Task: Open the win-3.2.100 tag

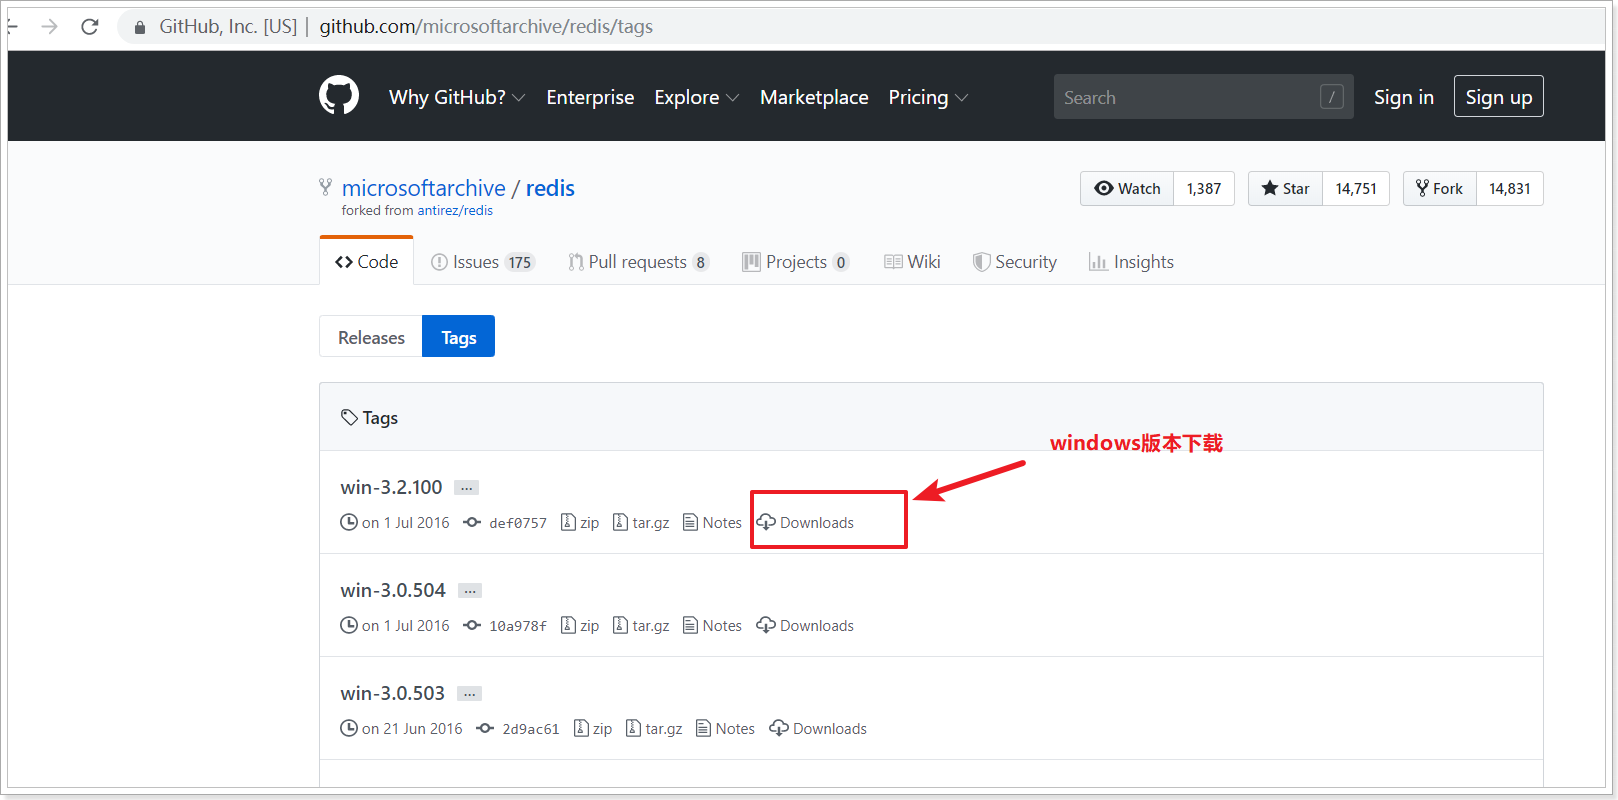Action: click(391, 487)
